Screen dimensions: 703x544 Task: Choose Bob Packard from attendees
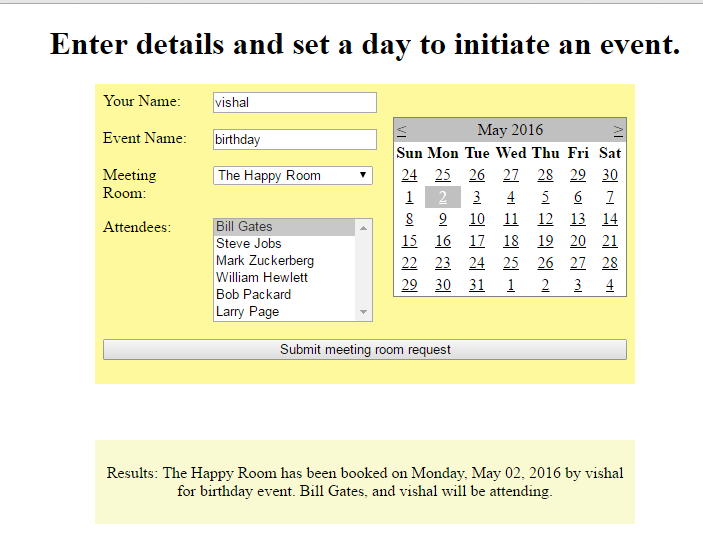pos(254,295)
